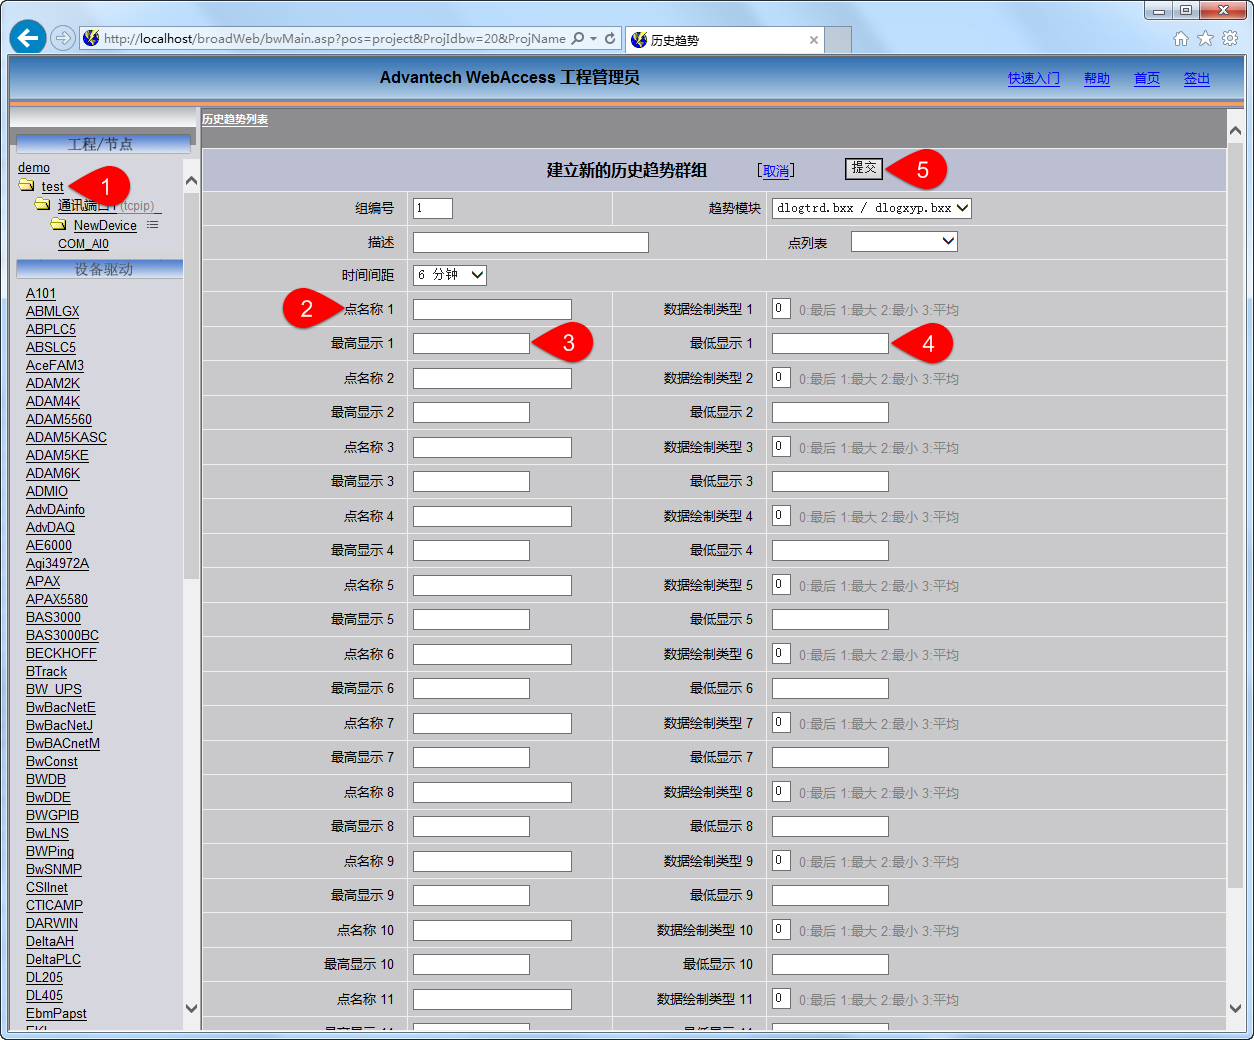The height and width of the screenshot is (1040, 1254).
Task: Open the 点列表 dropdown
Action: tap(904, 242)
